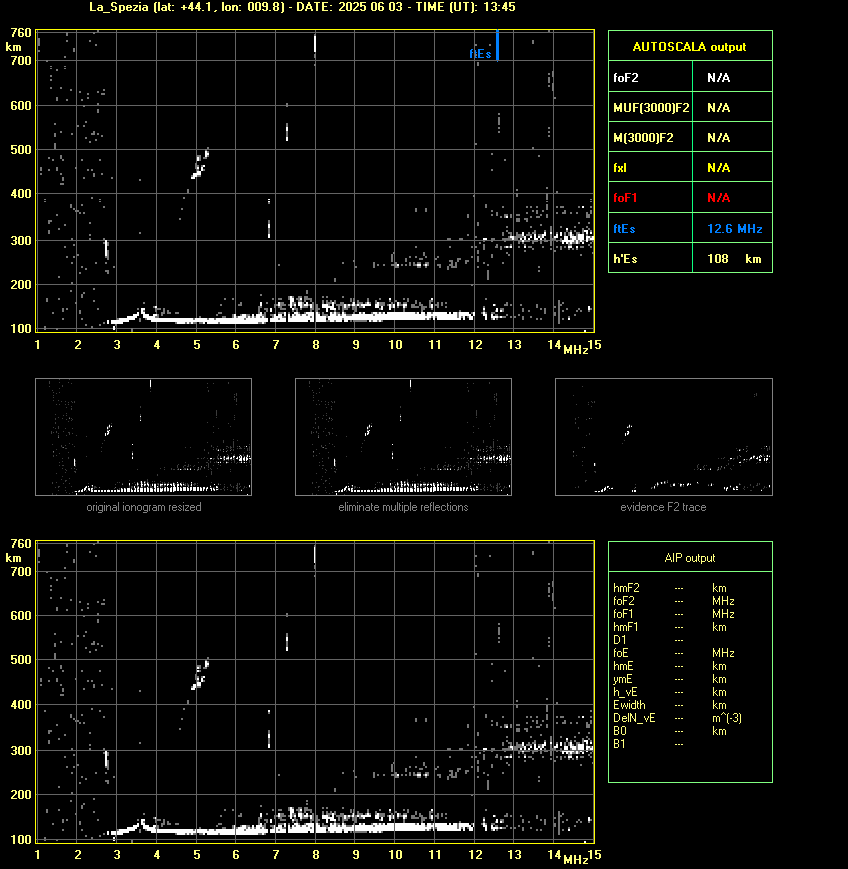Screen dimensions: 848x869
Task: Click the MHz axis label under the lower ionogram
Action: (x=575, y=860)
